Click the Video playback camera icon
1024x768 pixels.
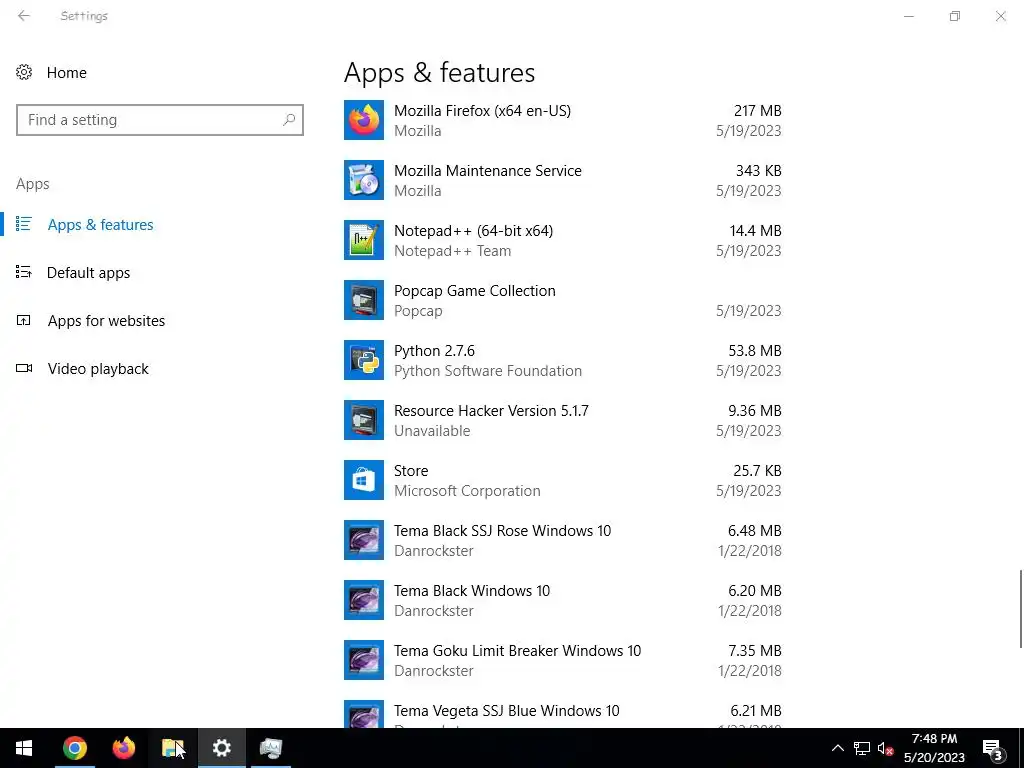24,368
